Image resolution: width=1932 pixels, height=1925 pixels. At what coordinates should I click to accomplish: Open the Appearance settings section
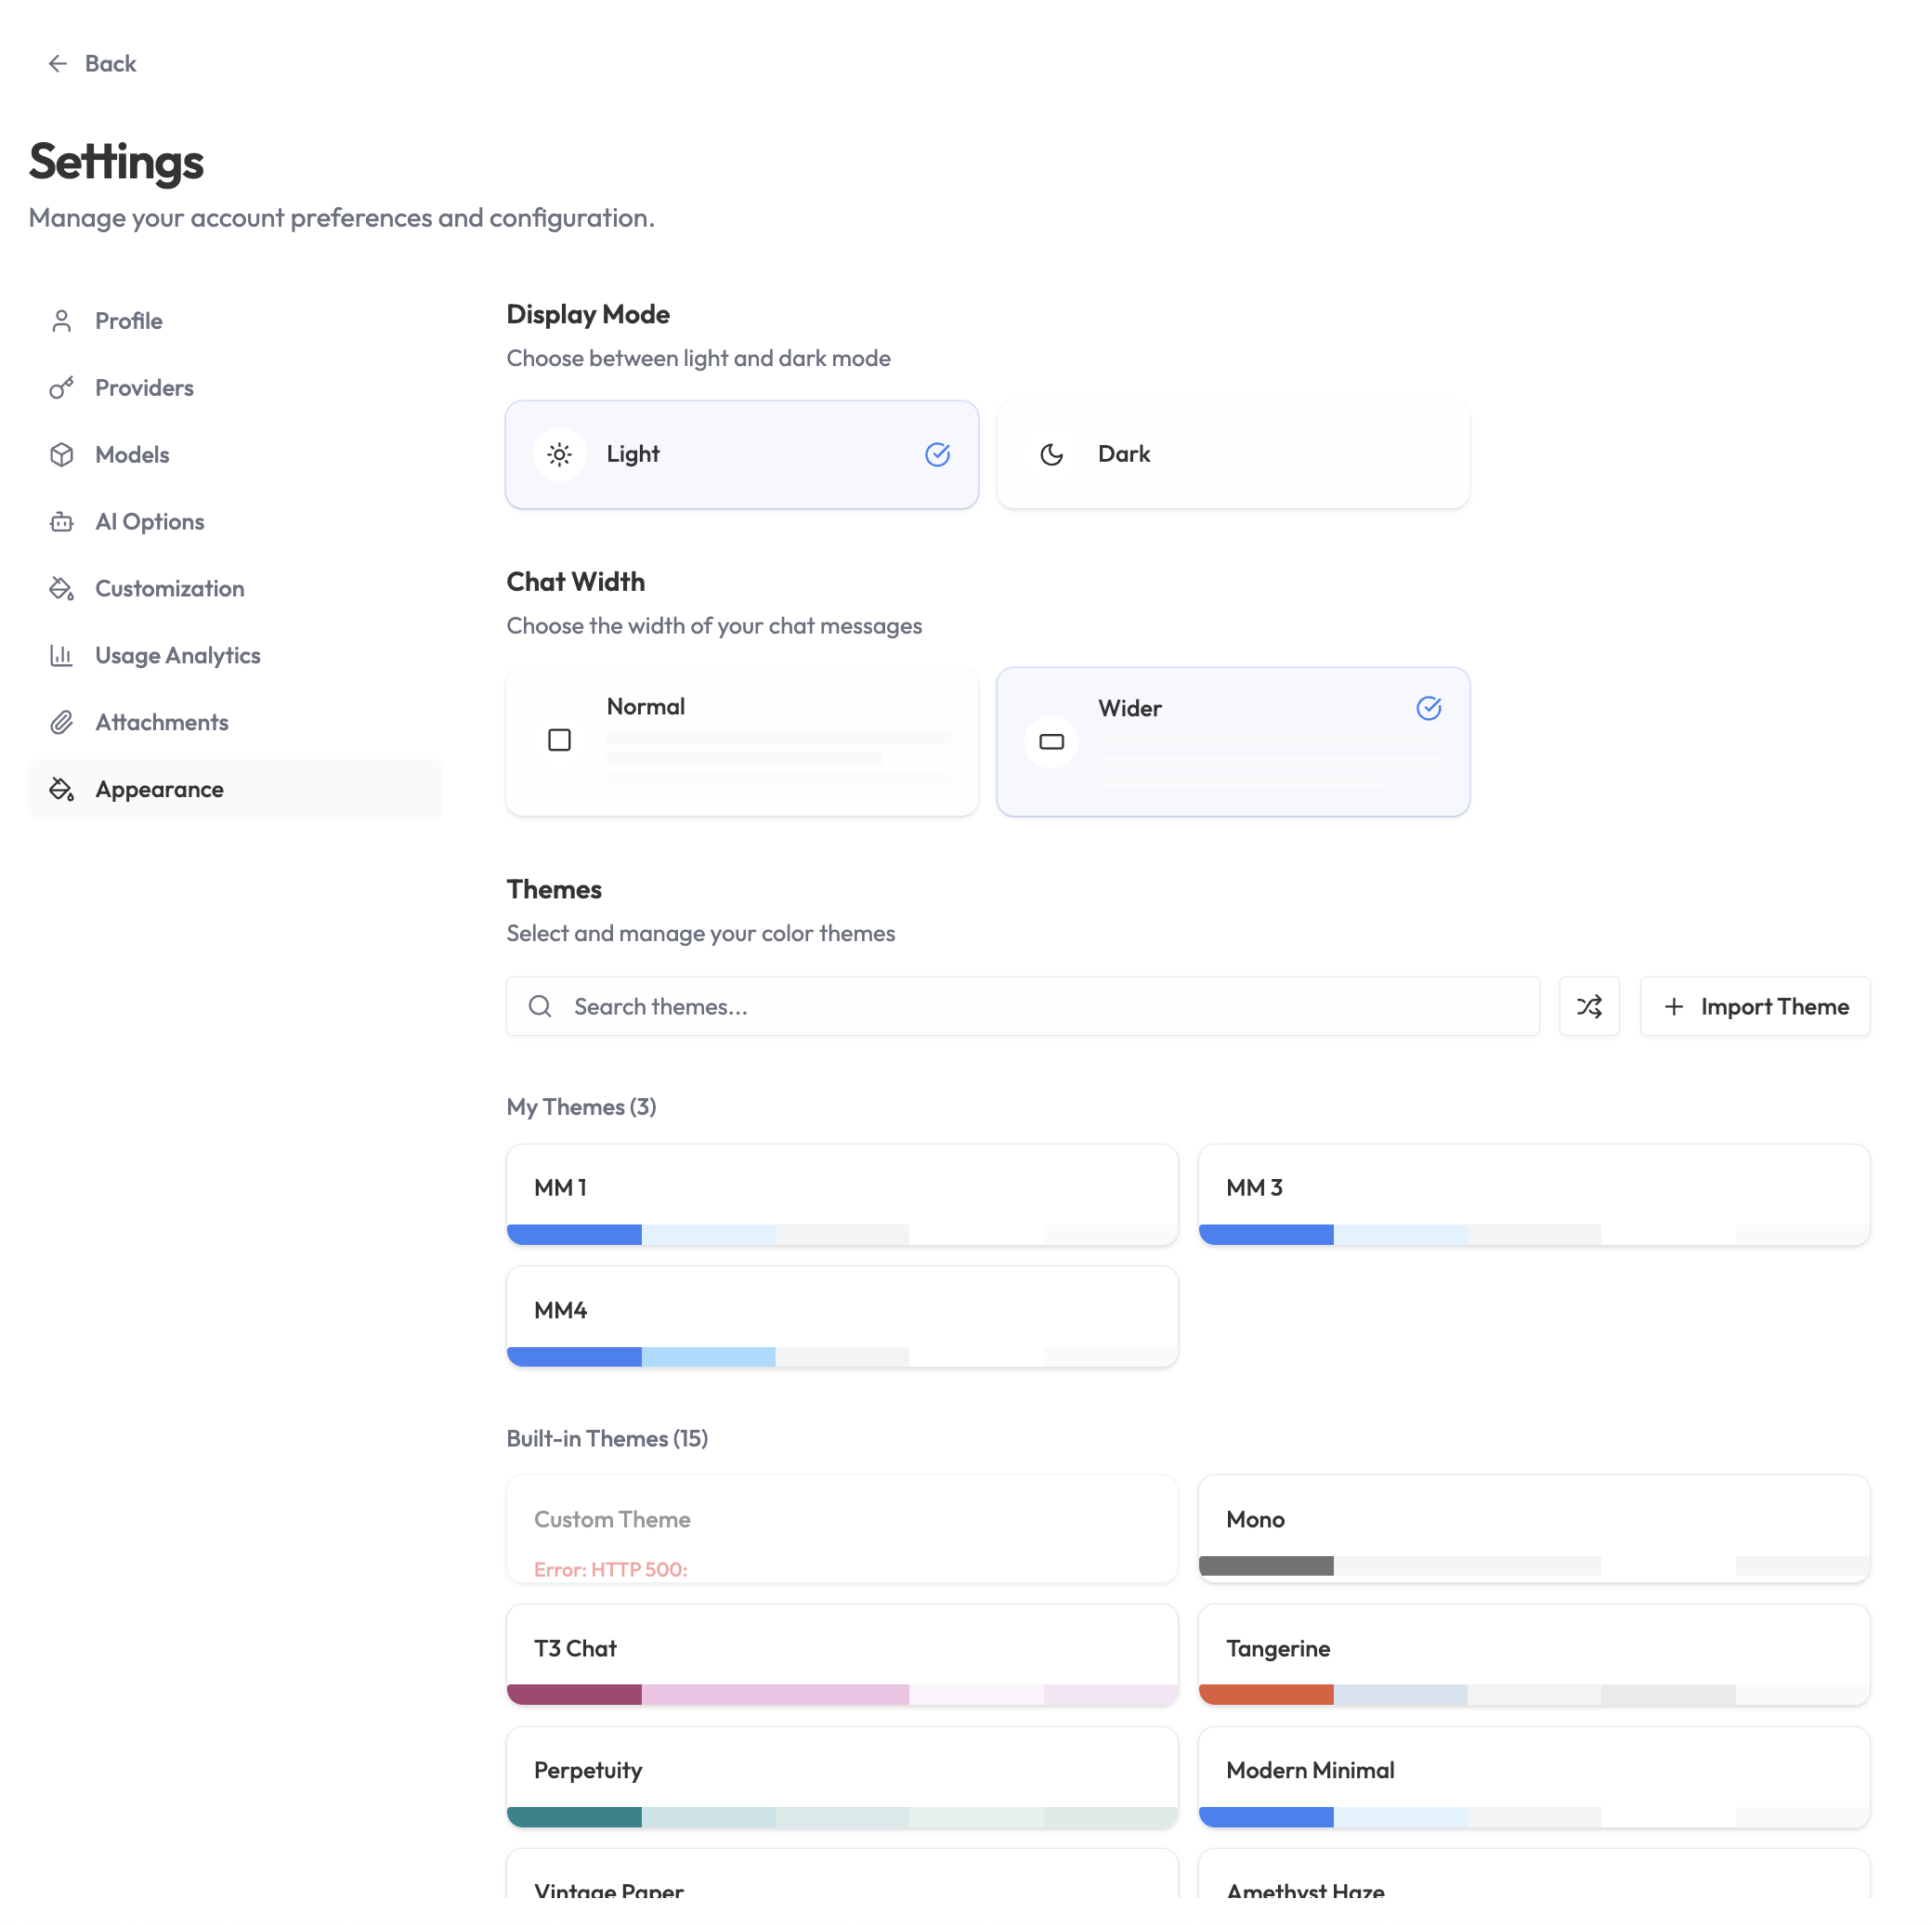pos(159,789)
